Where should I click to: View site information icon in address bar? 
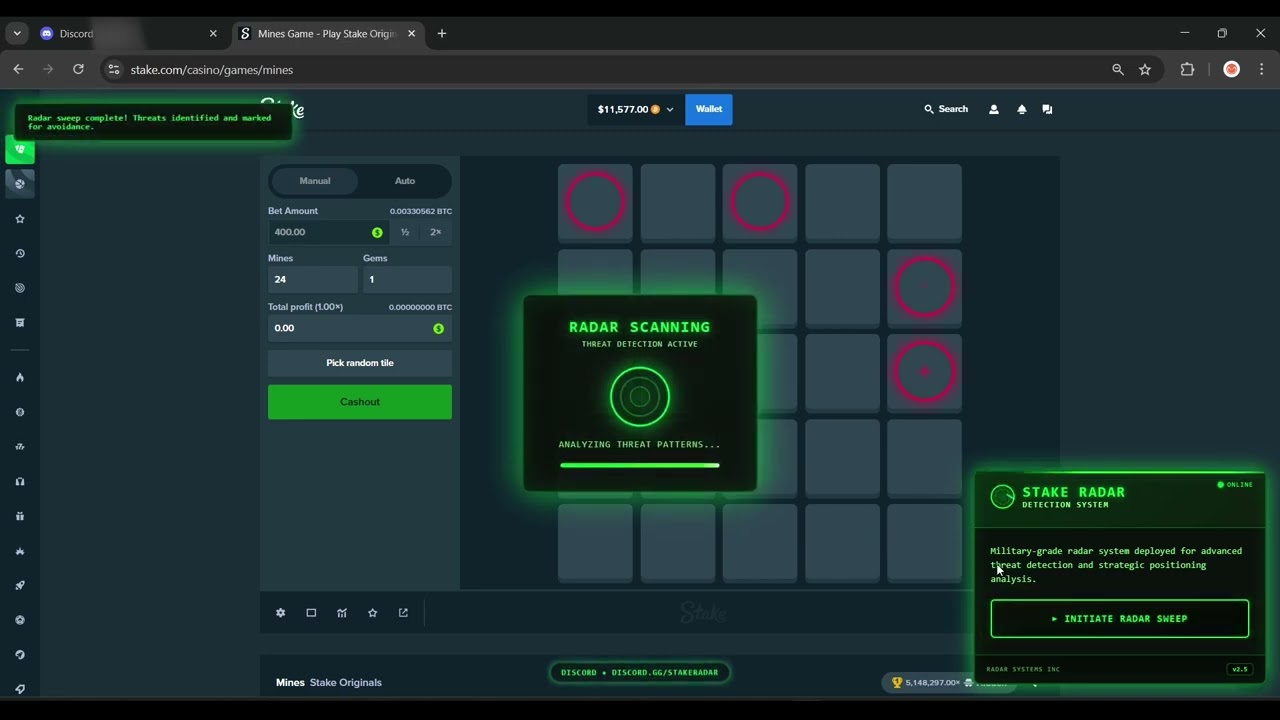[114, 70]
